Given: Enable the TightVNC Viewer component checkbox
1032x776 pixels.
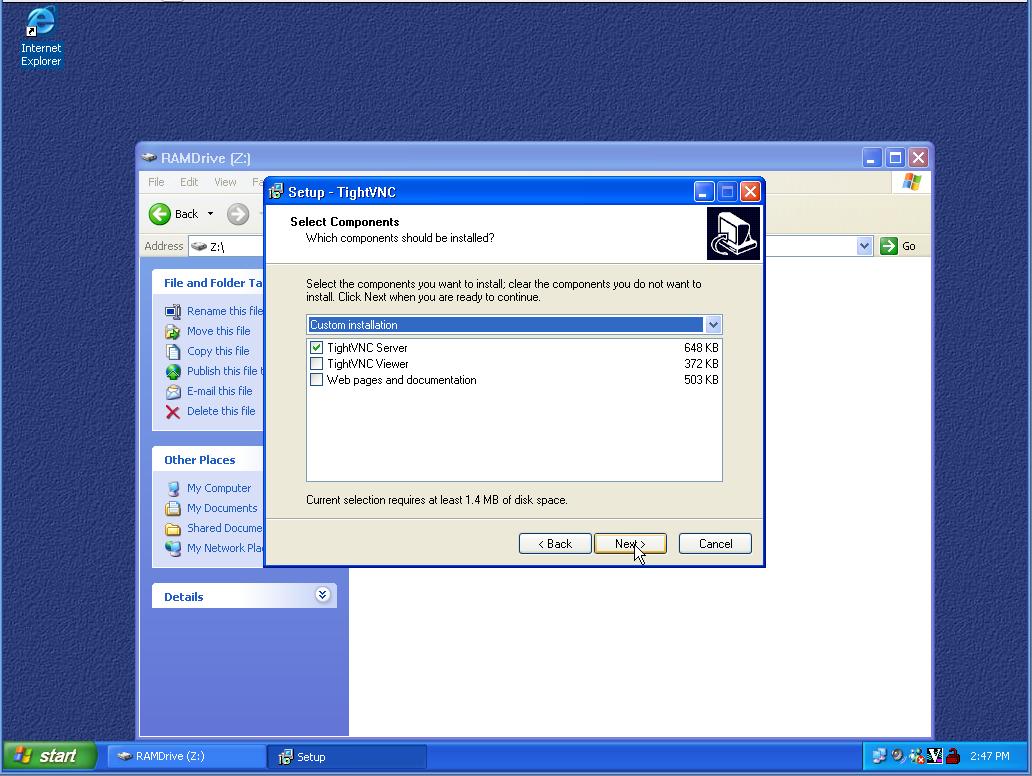Looking at the screenshot, I should (x=316, y=363).
